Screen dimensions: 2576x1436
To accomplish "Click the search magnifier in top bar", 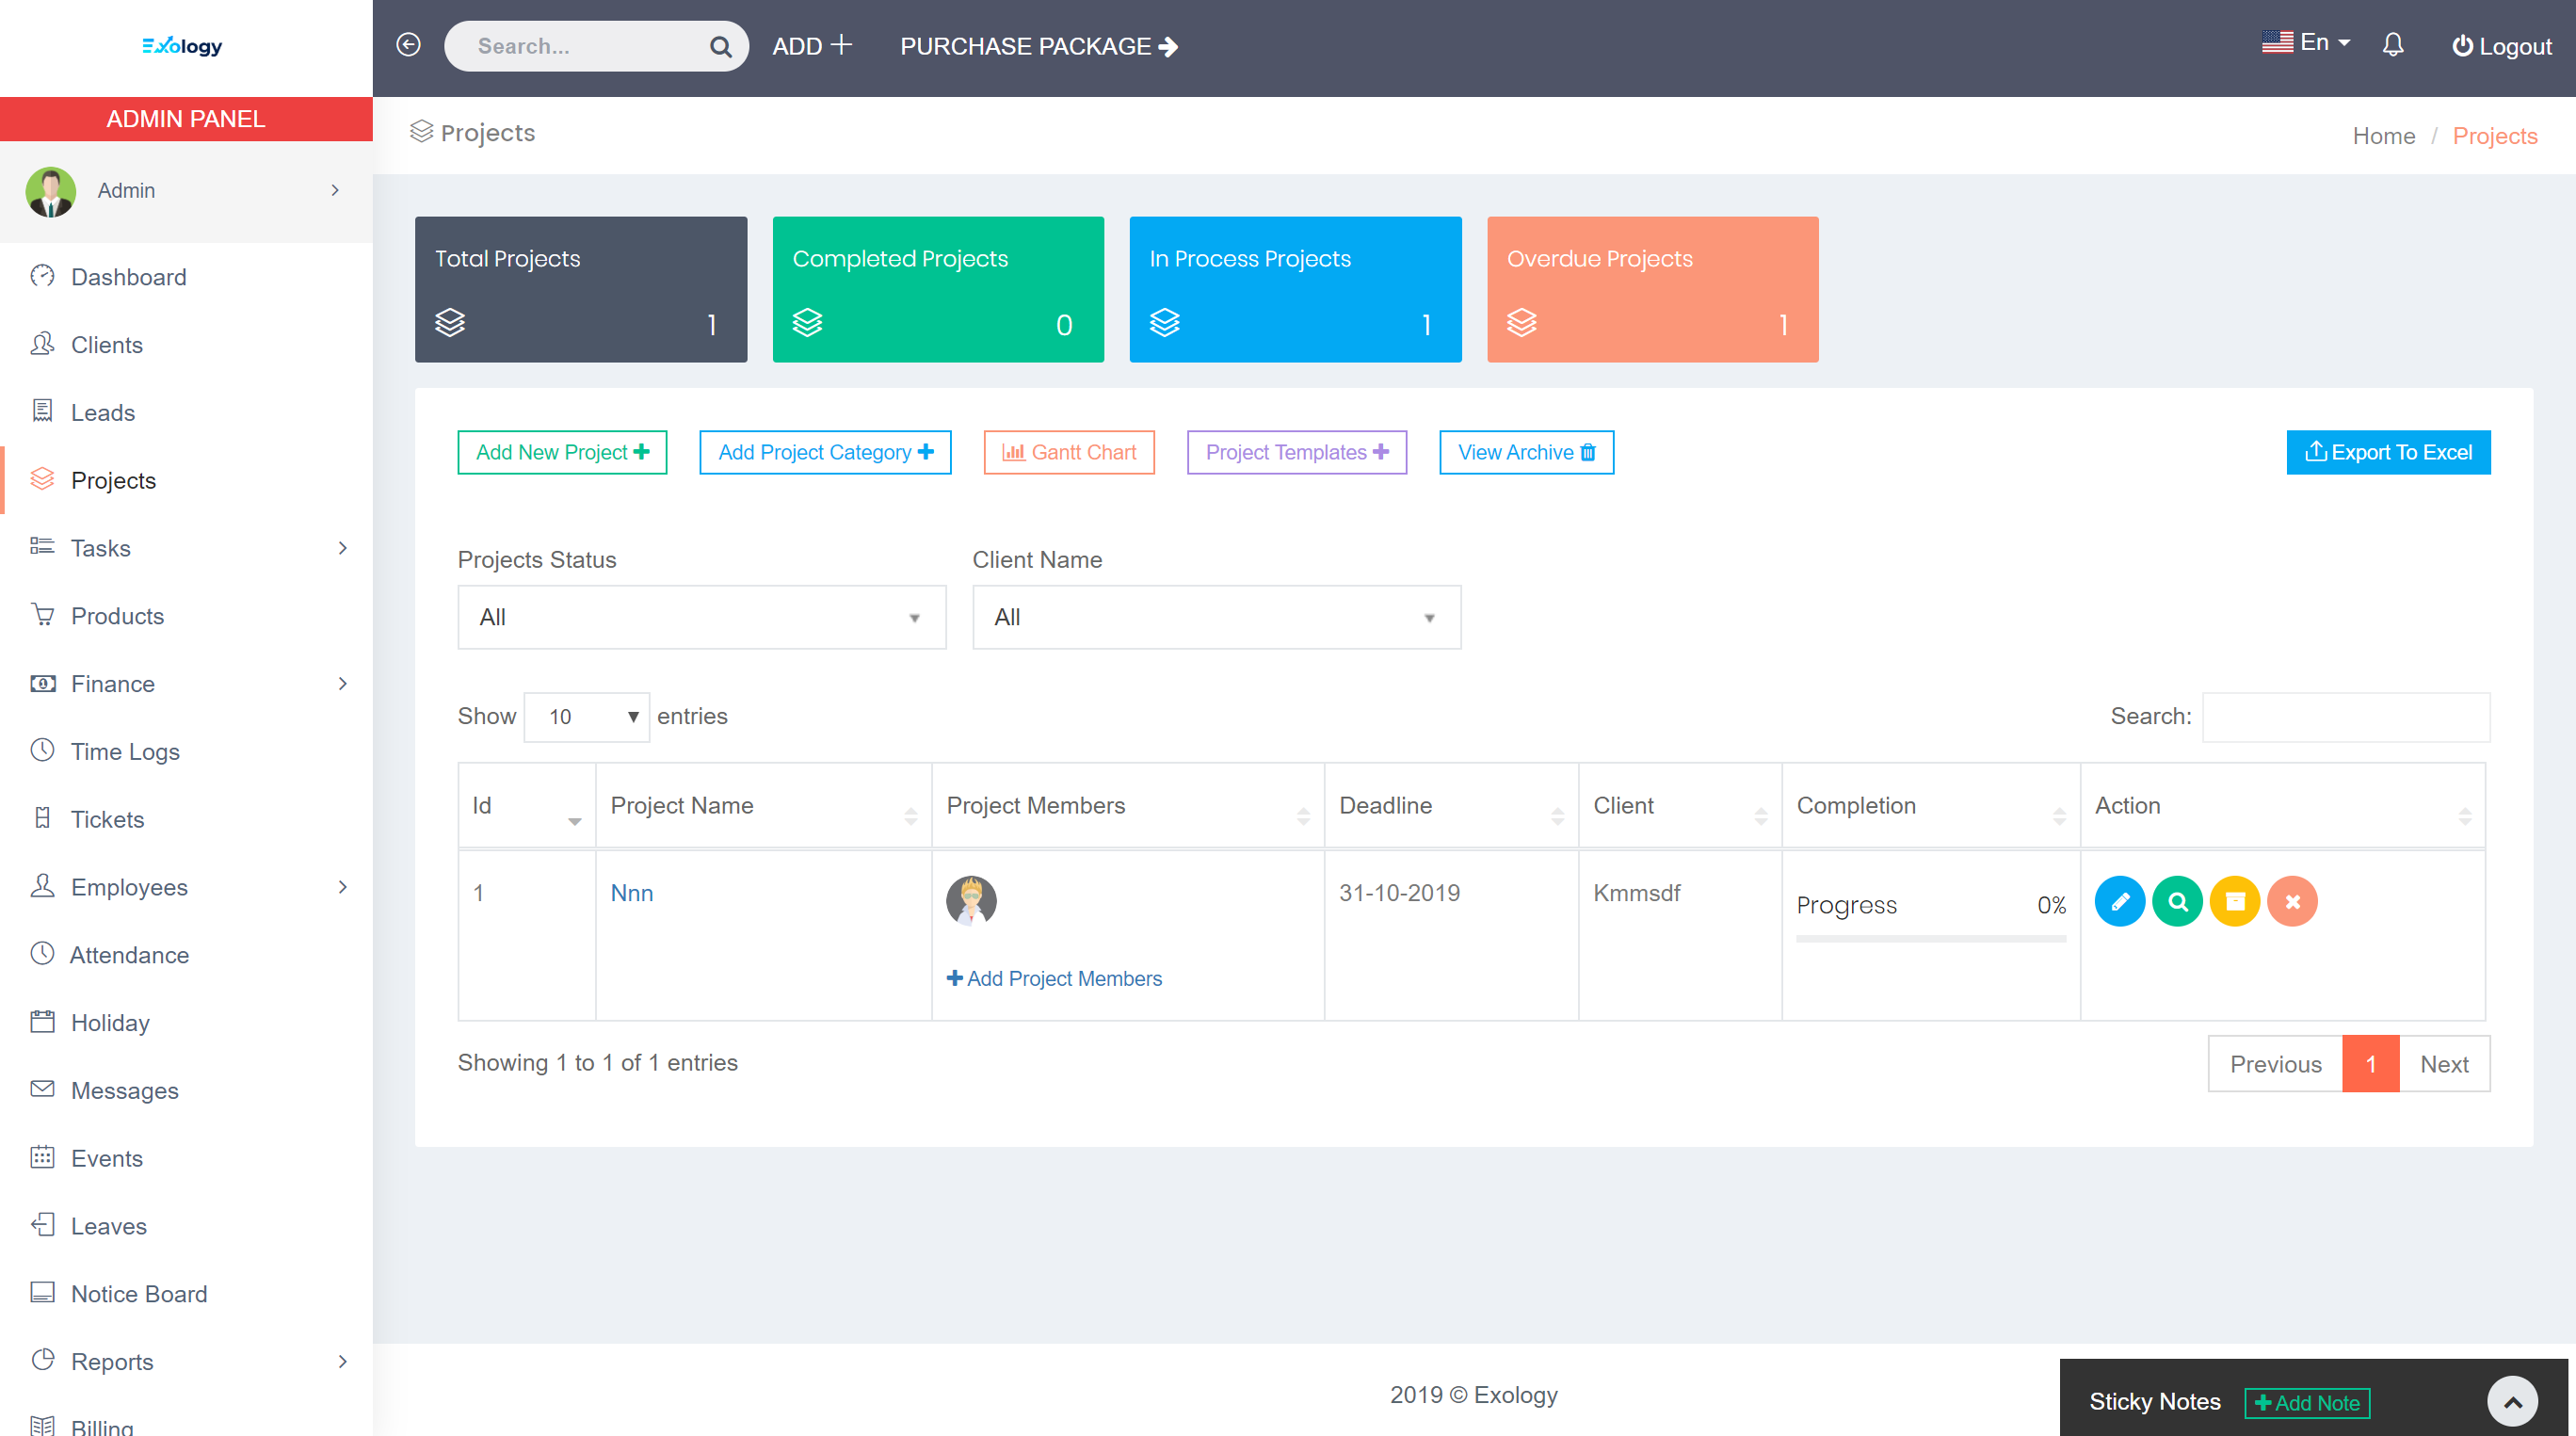I will click(x=720, y=46).
